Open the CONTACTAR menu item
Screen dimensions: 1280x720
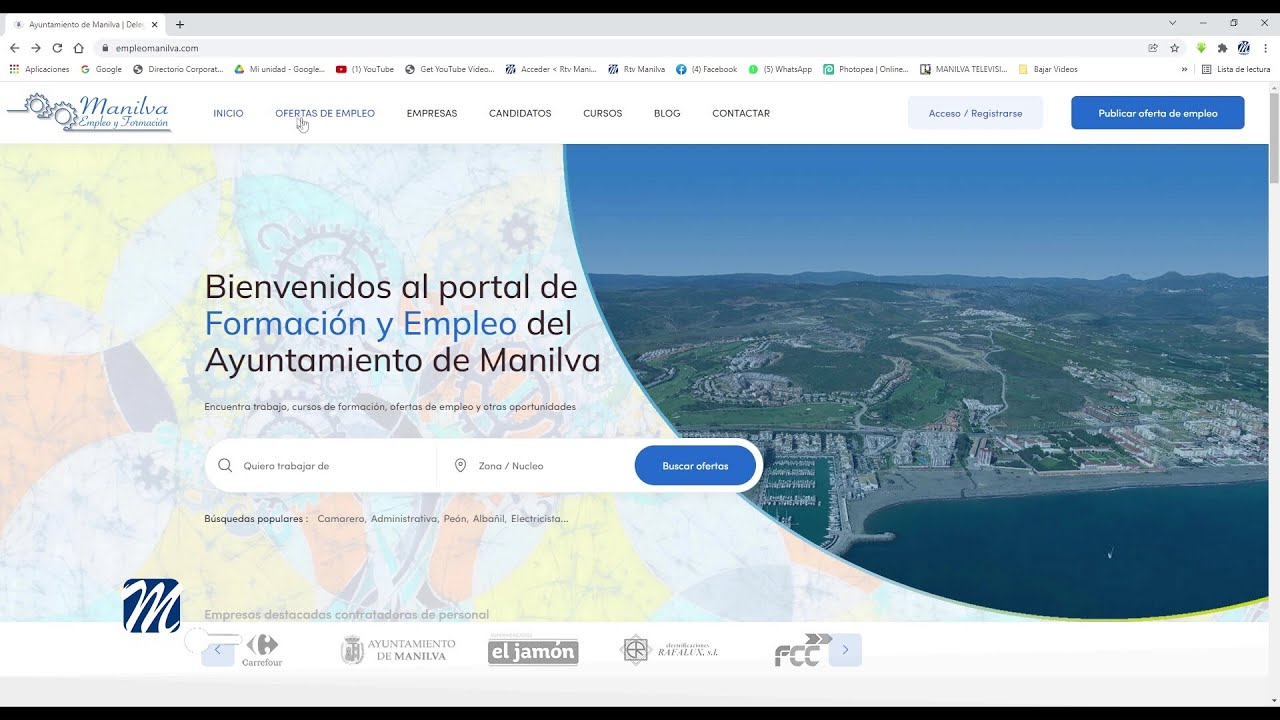pyautogui.click(x=741, y=113)
